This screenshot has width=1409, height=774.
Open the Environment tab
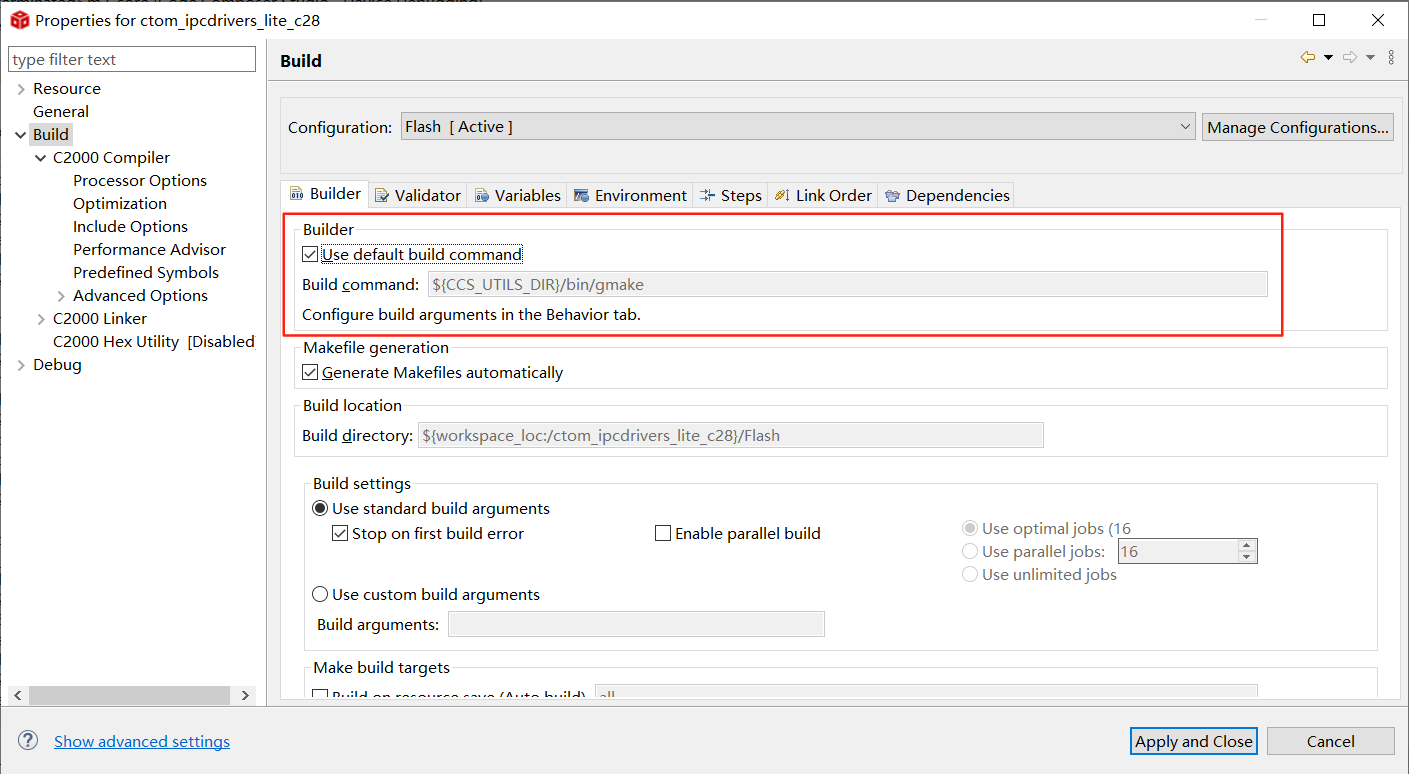click(x=630, y=195)
